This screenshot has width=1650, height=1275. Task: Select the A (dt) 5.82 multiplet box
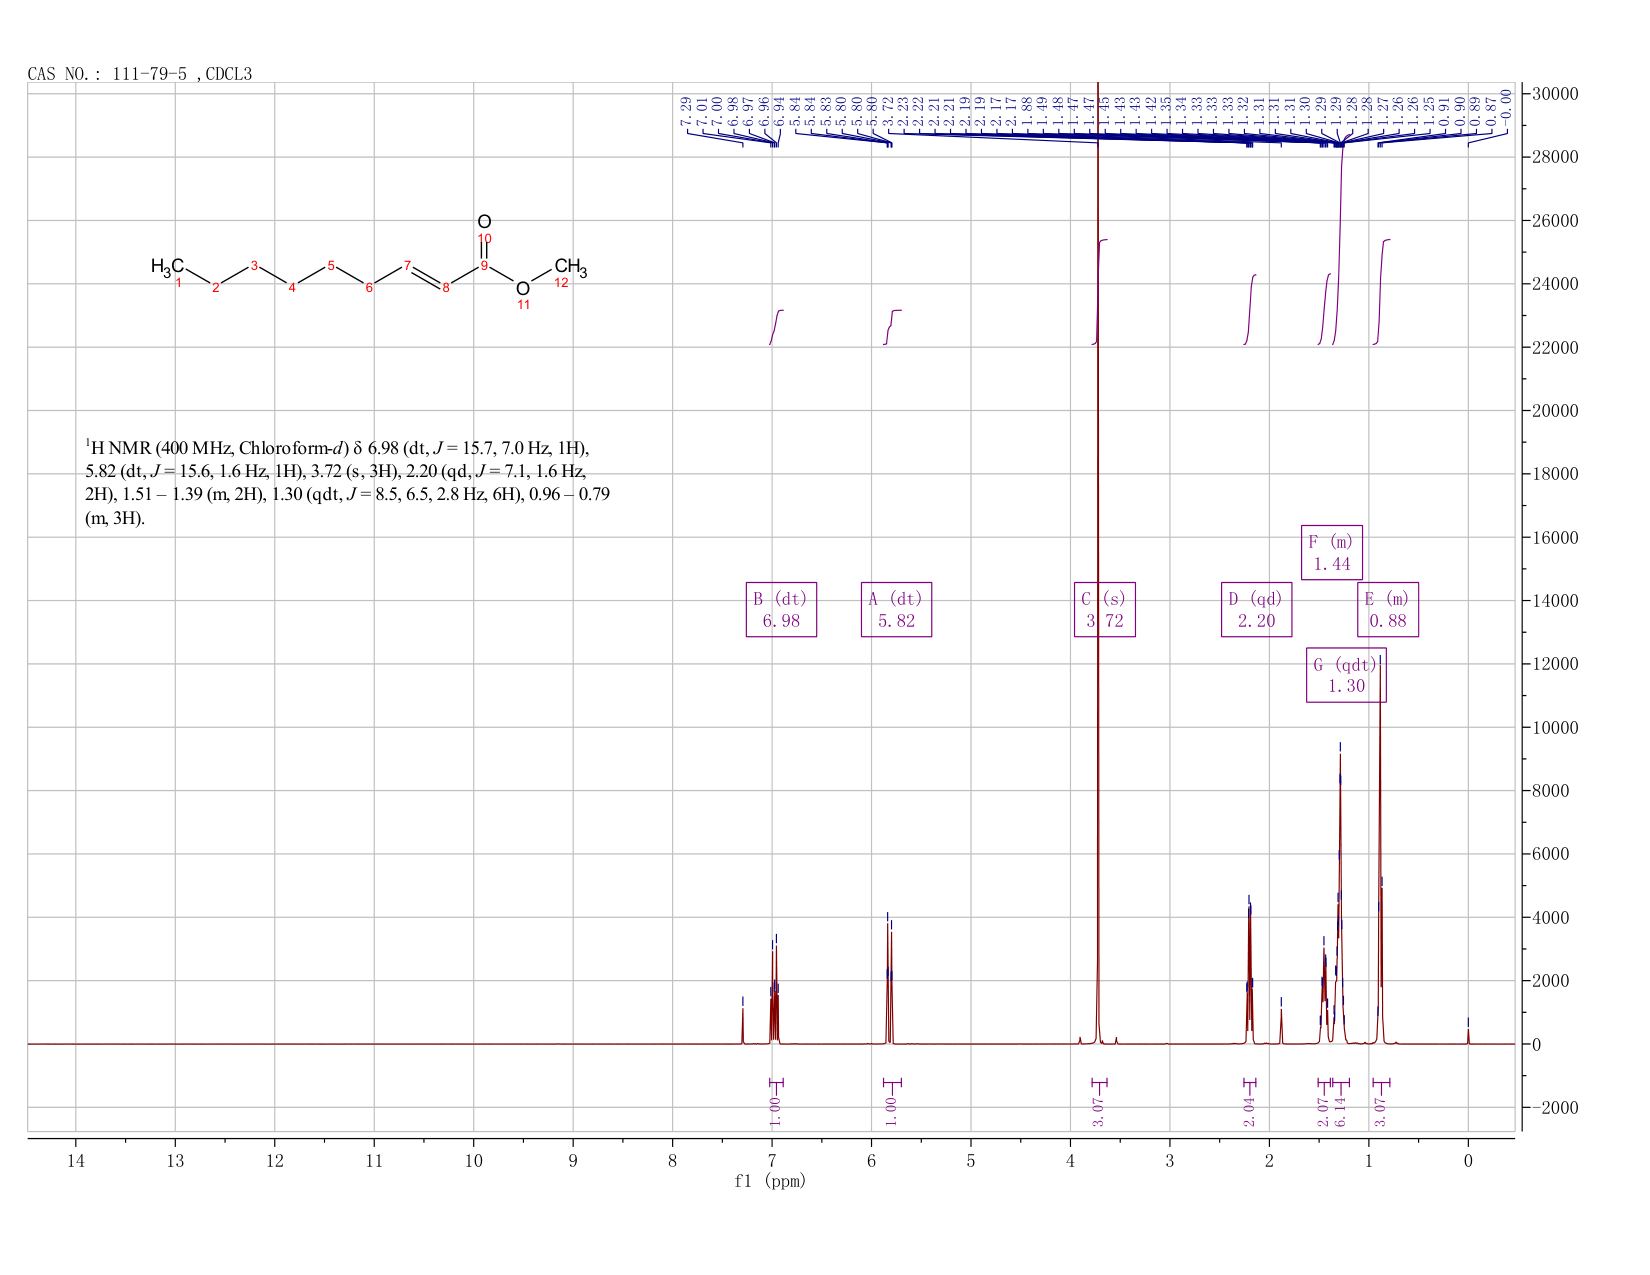pyautogui.click(x=896, y=609)
